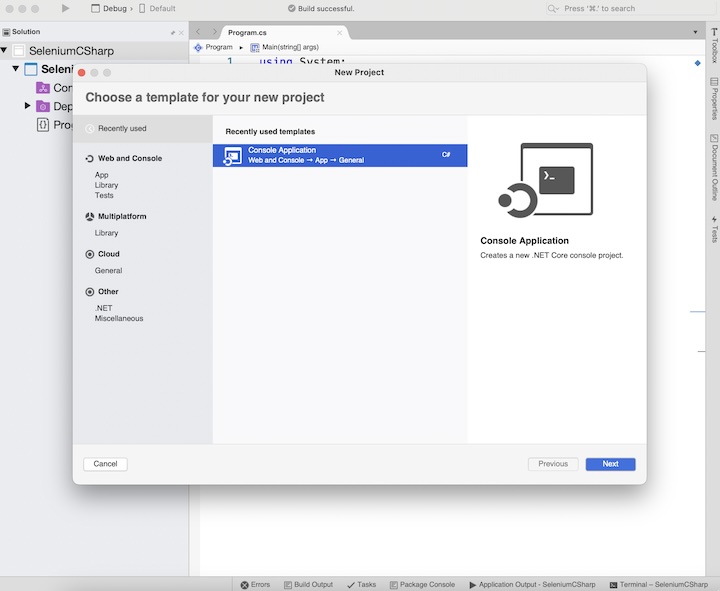This screenshot has width=720, height=591.
Task: Open the Default device selector
Action: pyautogui.click(x=158, y=8)
